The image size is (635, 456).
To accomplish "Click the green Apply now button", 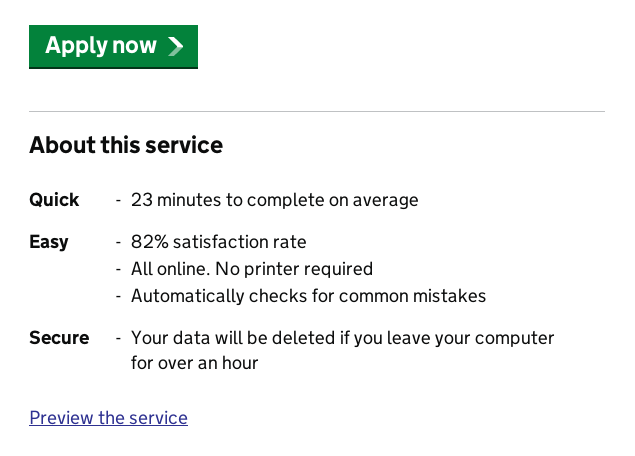I will [113, 47].
